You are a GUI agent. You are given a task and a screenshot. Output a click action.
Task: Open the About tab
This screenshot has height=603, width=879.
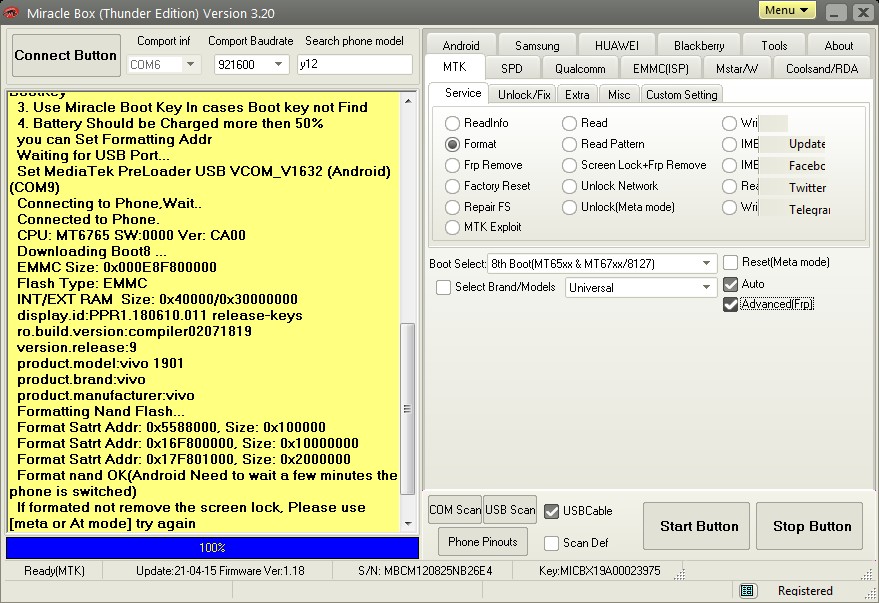pos(839,45)
